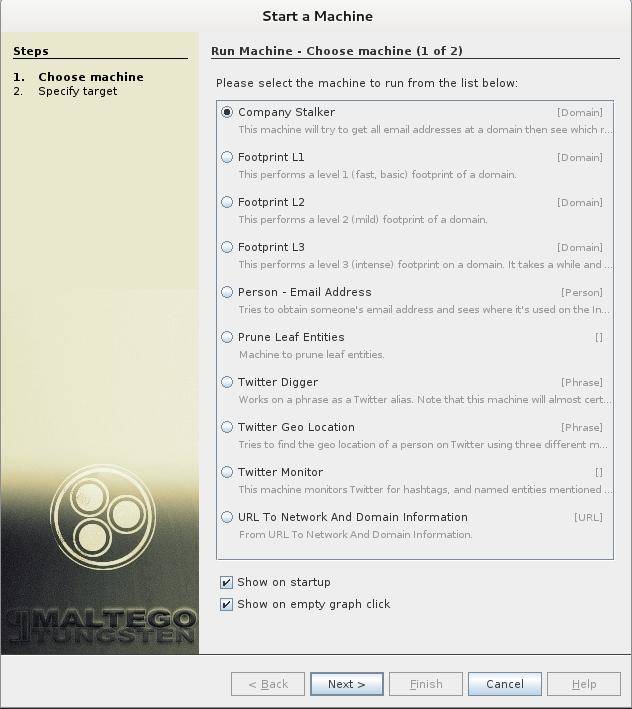
Task: Click Footprint L2 description about mild footprint
Action: (363, 219)
